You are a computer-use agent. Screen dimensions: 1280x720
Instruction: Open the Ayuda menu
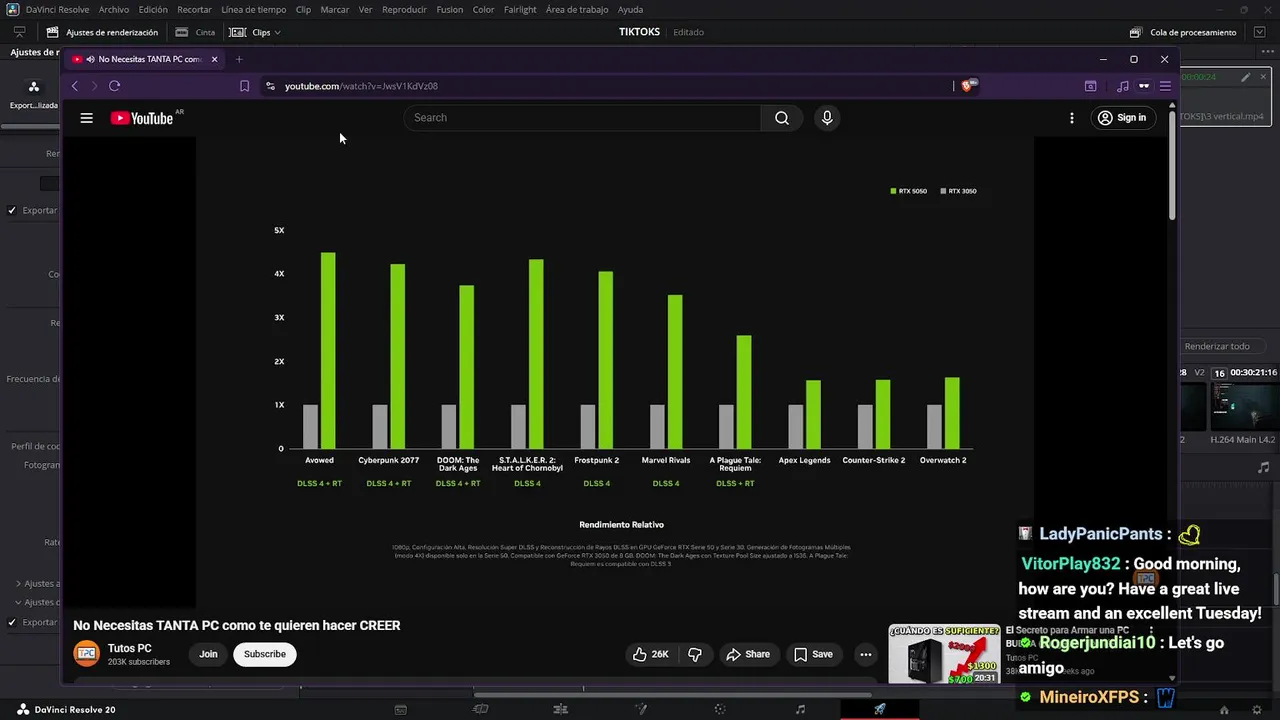(631, 9)
